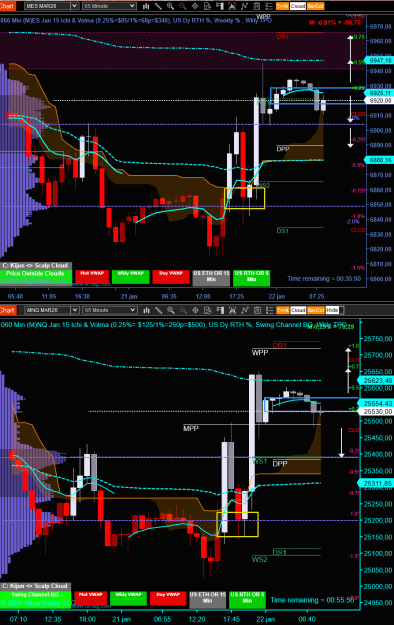Open drawing tools pencil in MES chart toolbar

click(x=158, y=6)
